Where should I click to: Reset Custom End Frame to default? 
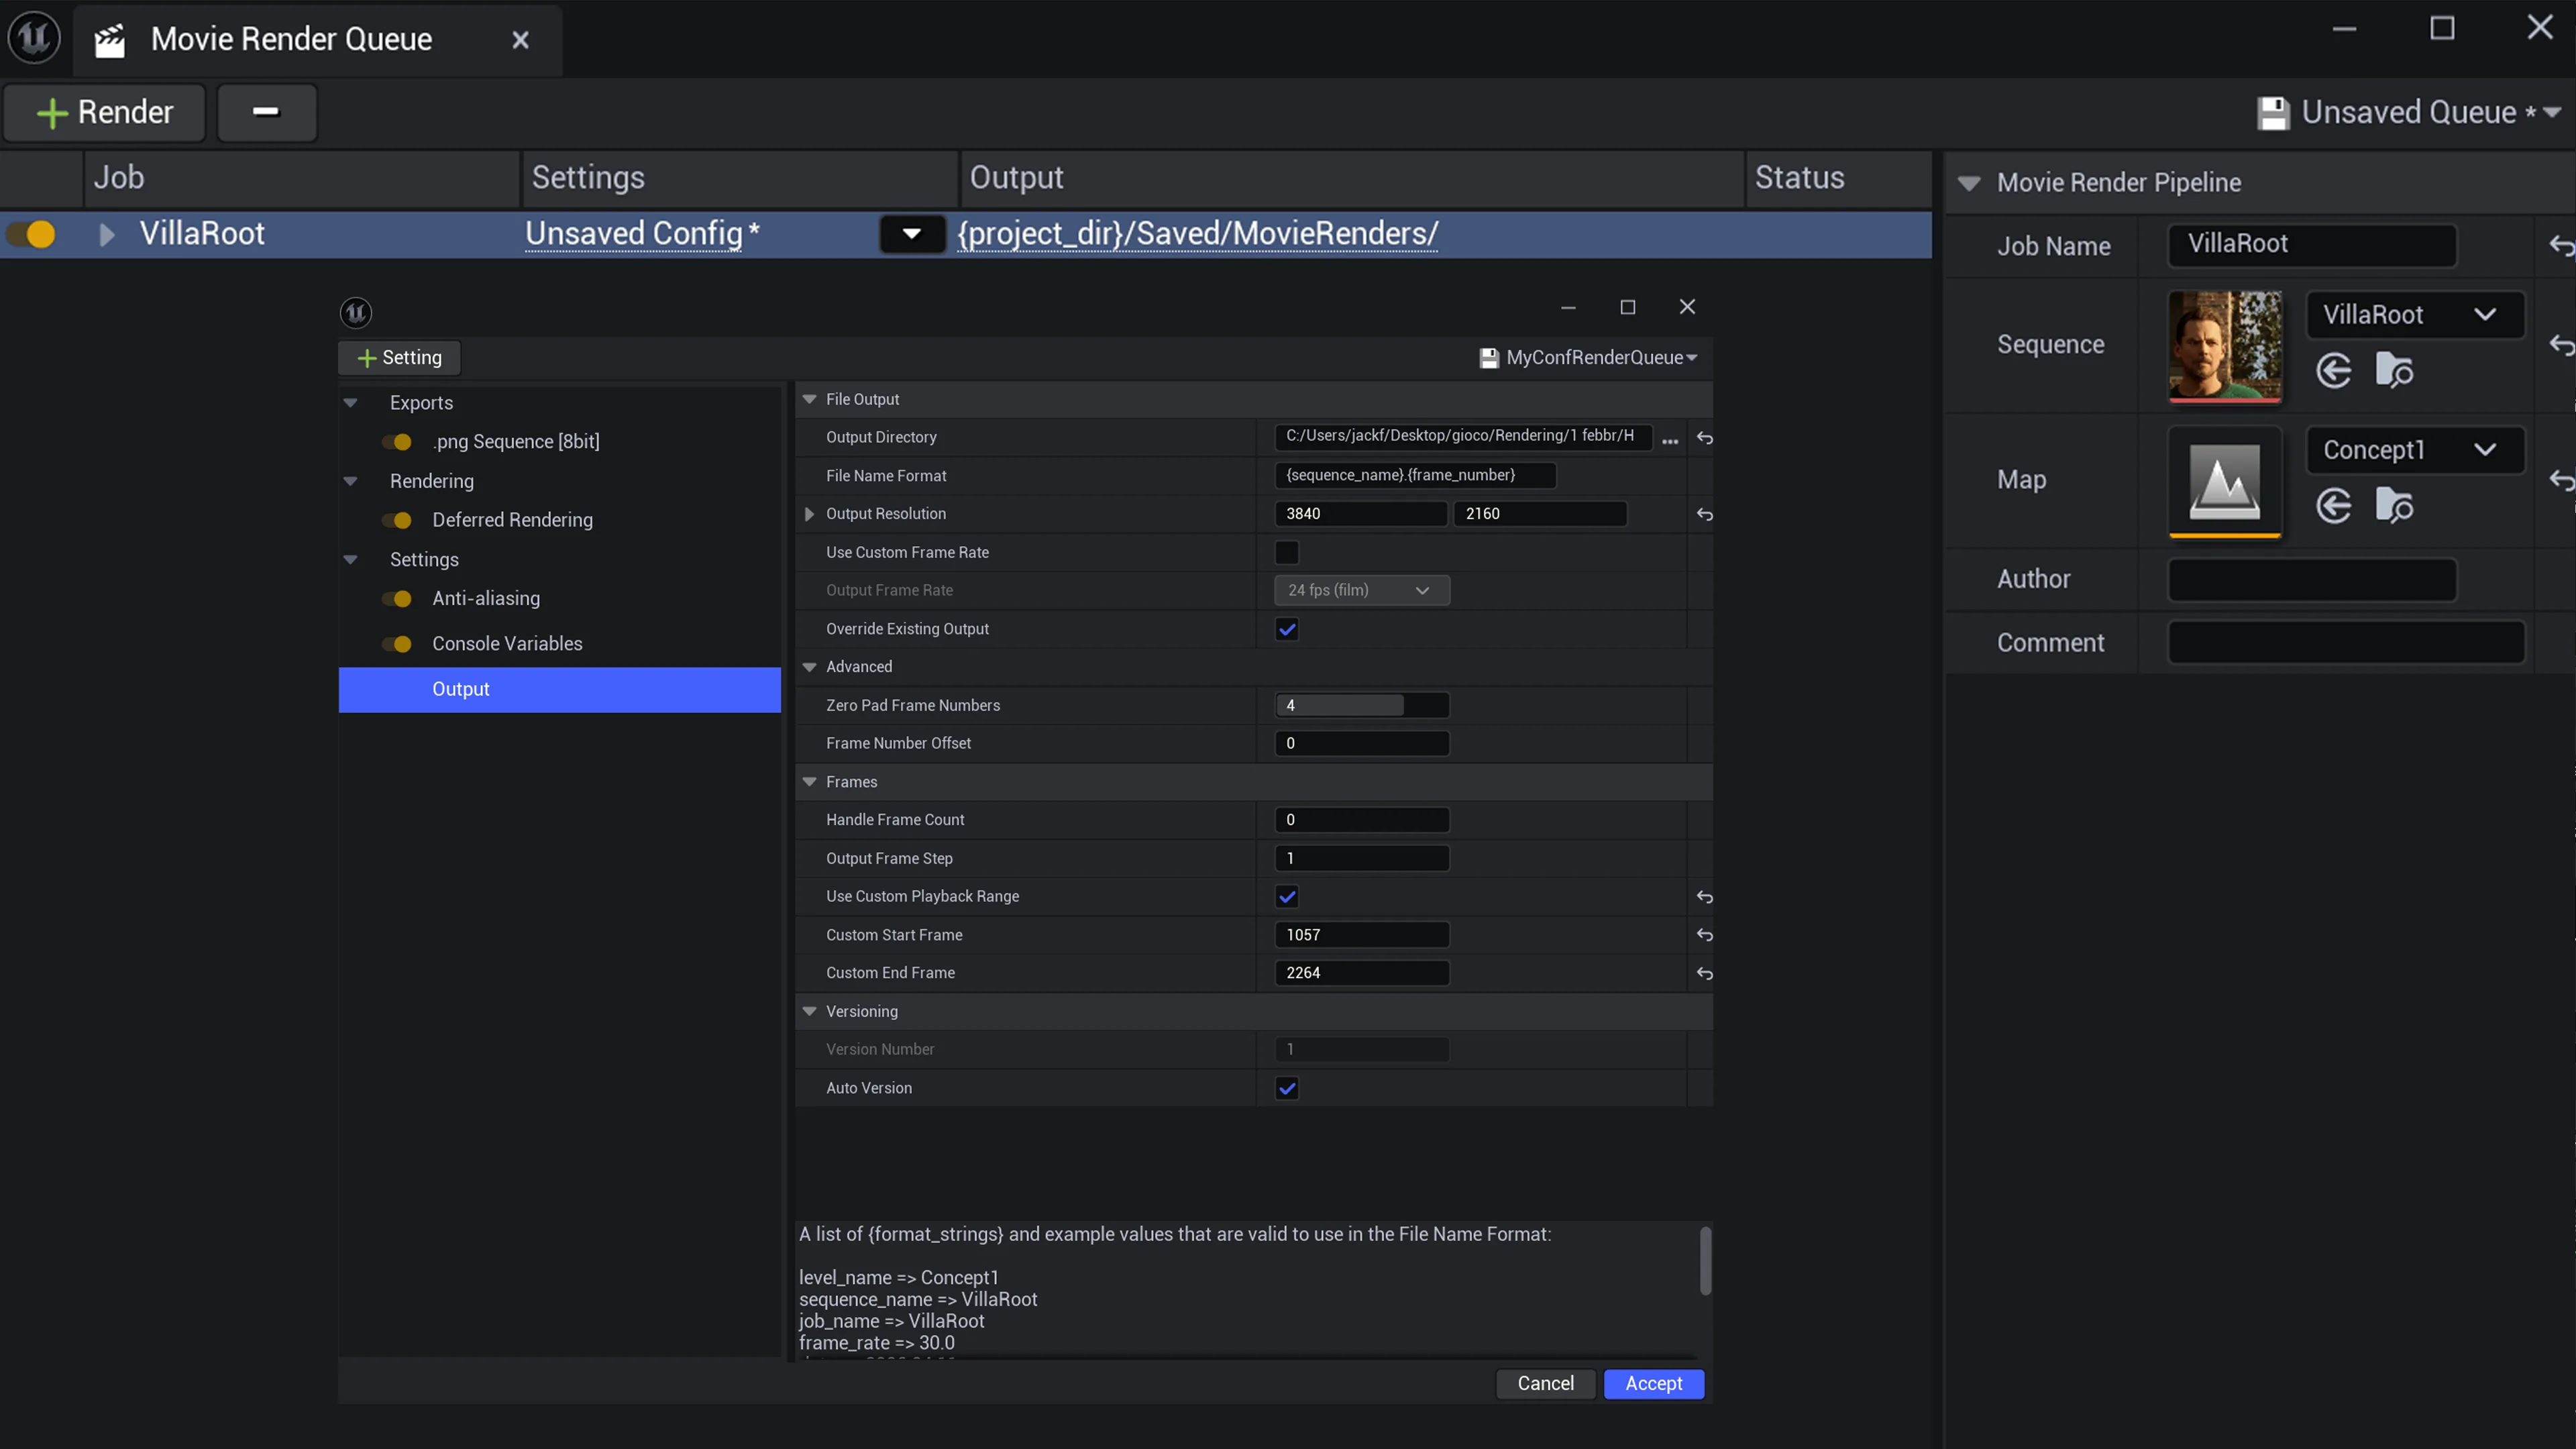point(1704,973)
